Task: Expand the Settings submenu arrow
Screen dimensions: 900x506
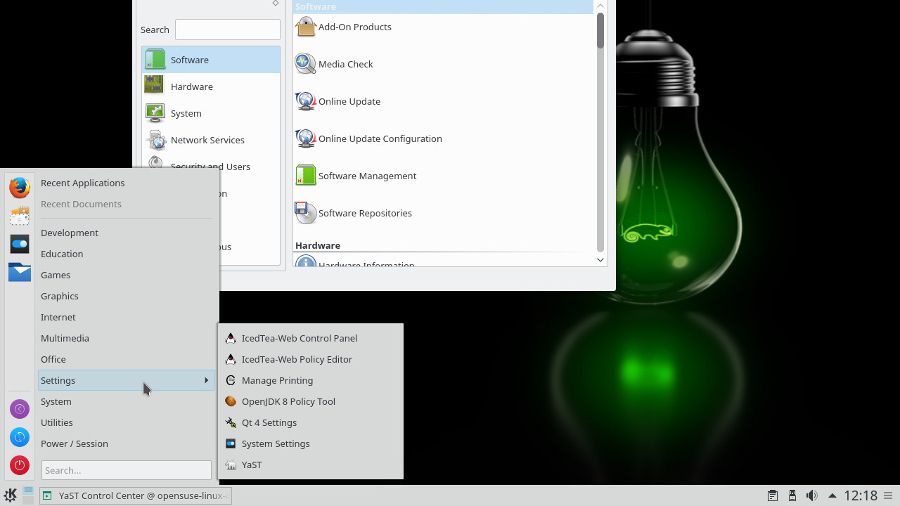Action: point(206,380)
